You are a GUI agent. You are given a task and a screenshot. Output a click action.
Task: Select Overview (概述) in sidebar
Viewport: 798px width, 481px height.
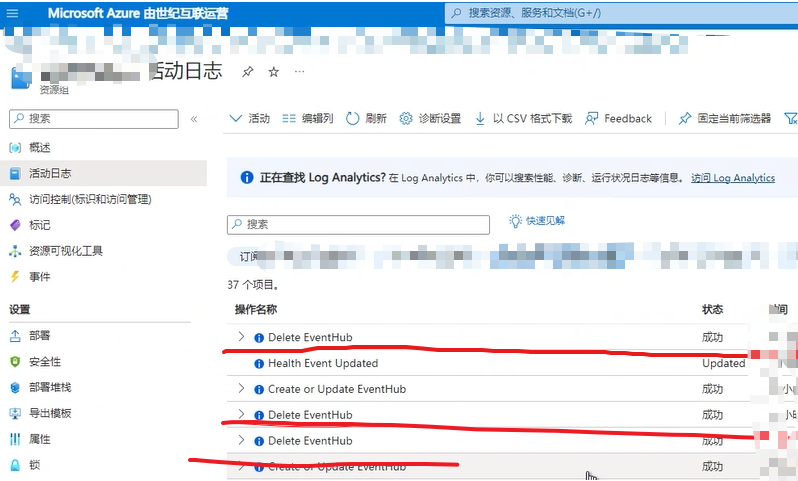coord(39,147)
